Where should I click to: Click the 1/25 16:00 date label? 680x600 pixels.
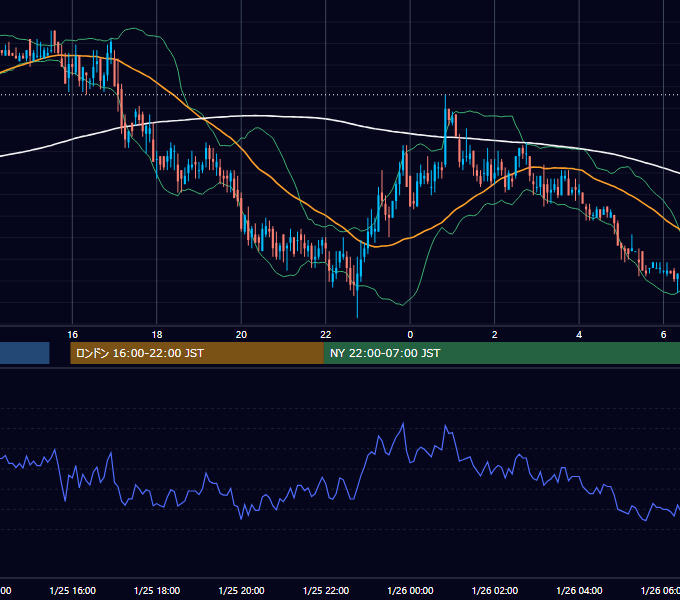72,591
